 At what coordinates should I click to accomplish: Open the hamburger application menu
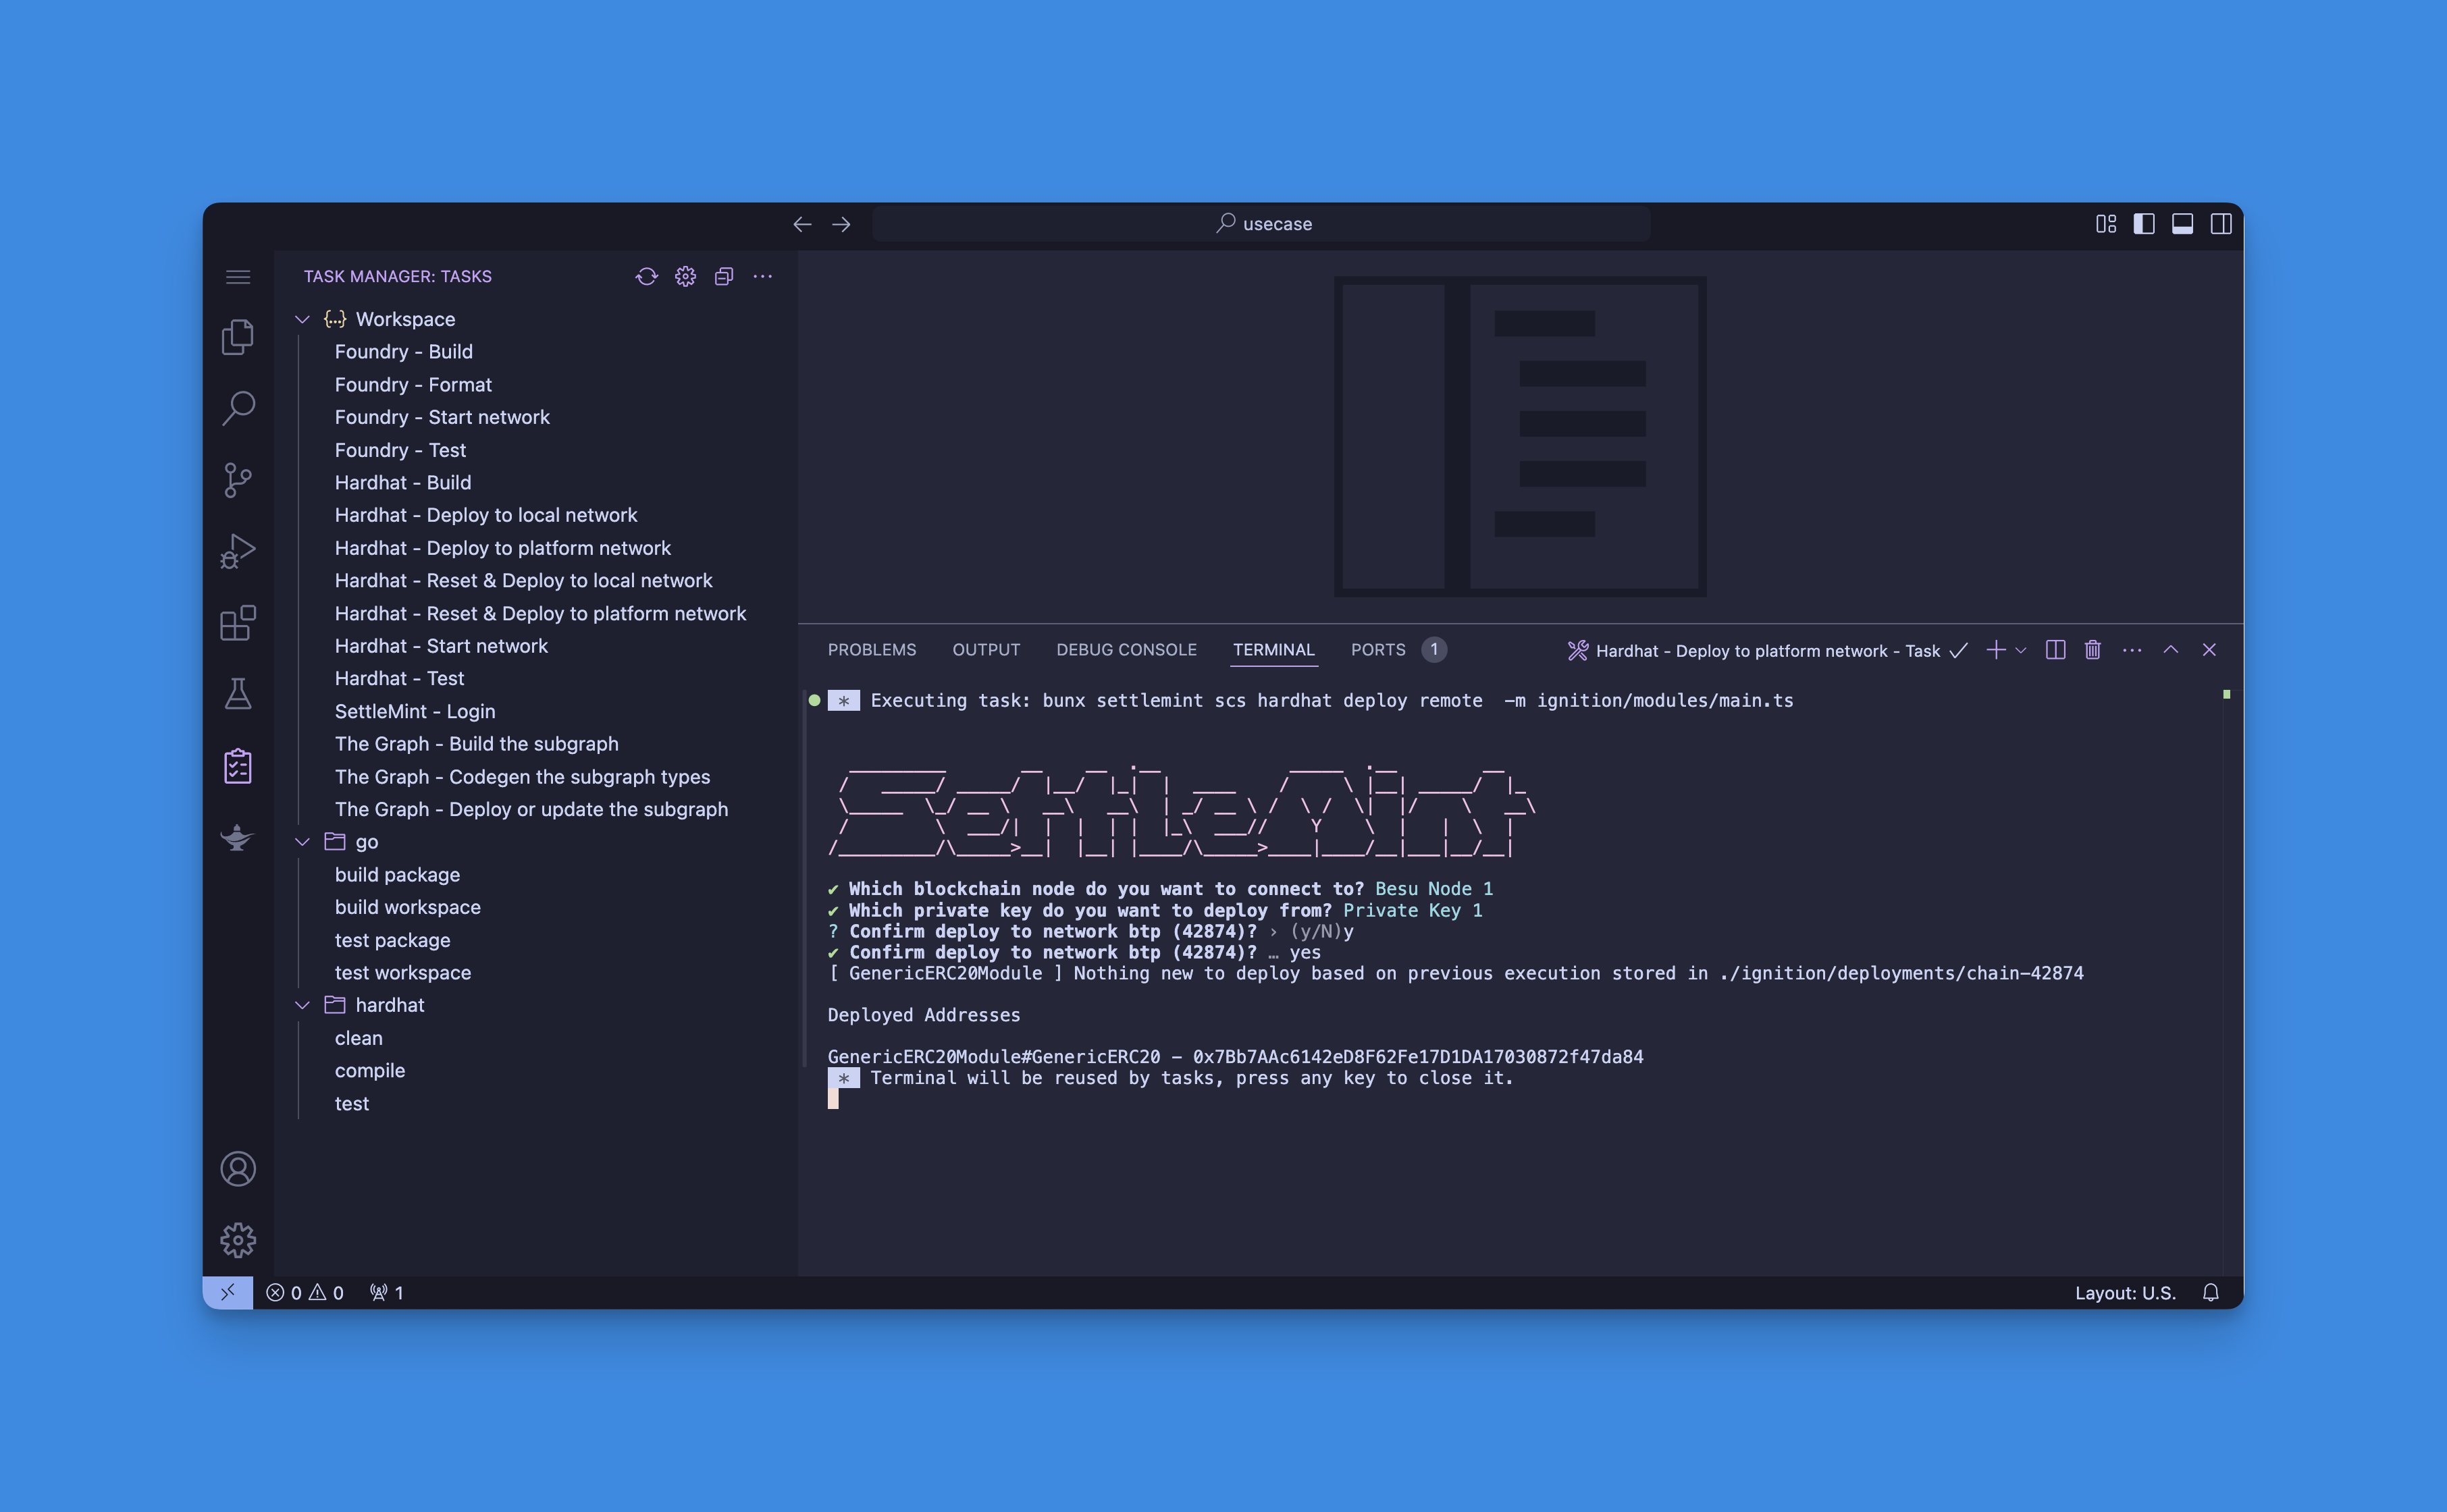point(238,277)
